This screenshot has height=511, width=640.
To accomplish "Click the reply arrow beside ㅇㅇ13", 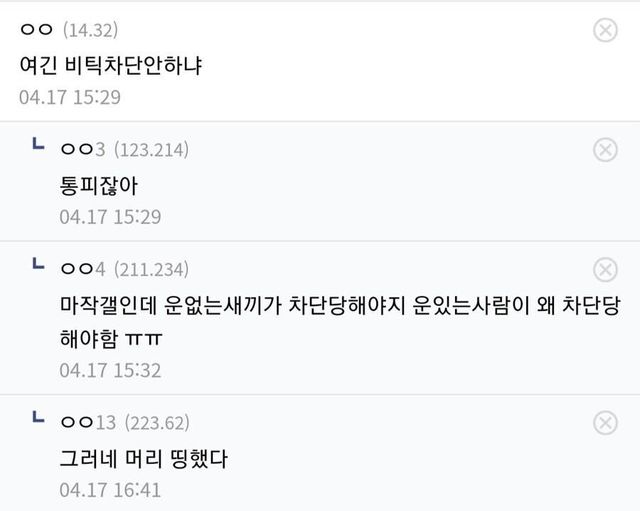I will (x=37, y=418).
